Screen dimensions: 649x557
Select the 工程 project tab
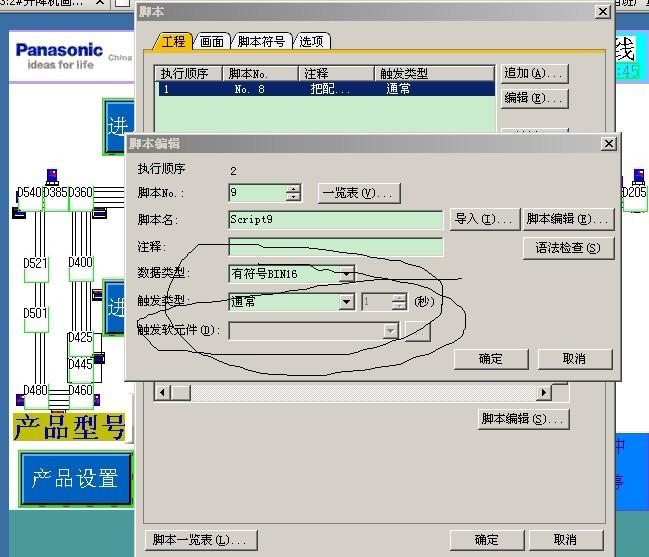point(173,41)
